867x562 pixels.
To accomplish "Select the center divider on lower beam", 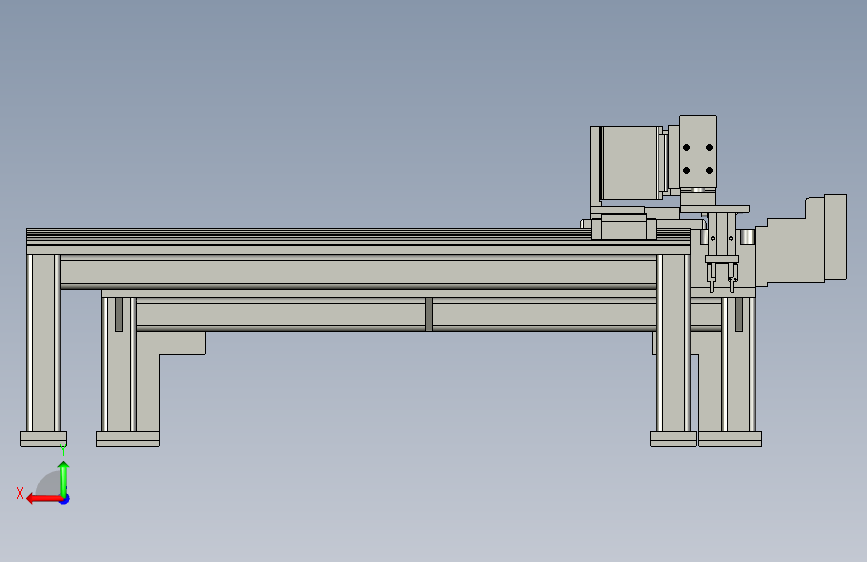I will [x=429, y=314].
